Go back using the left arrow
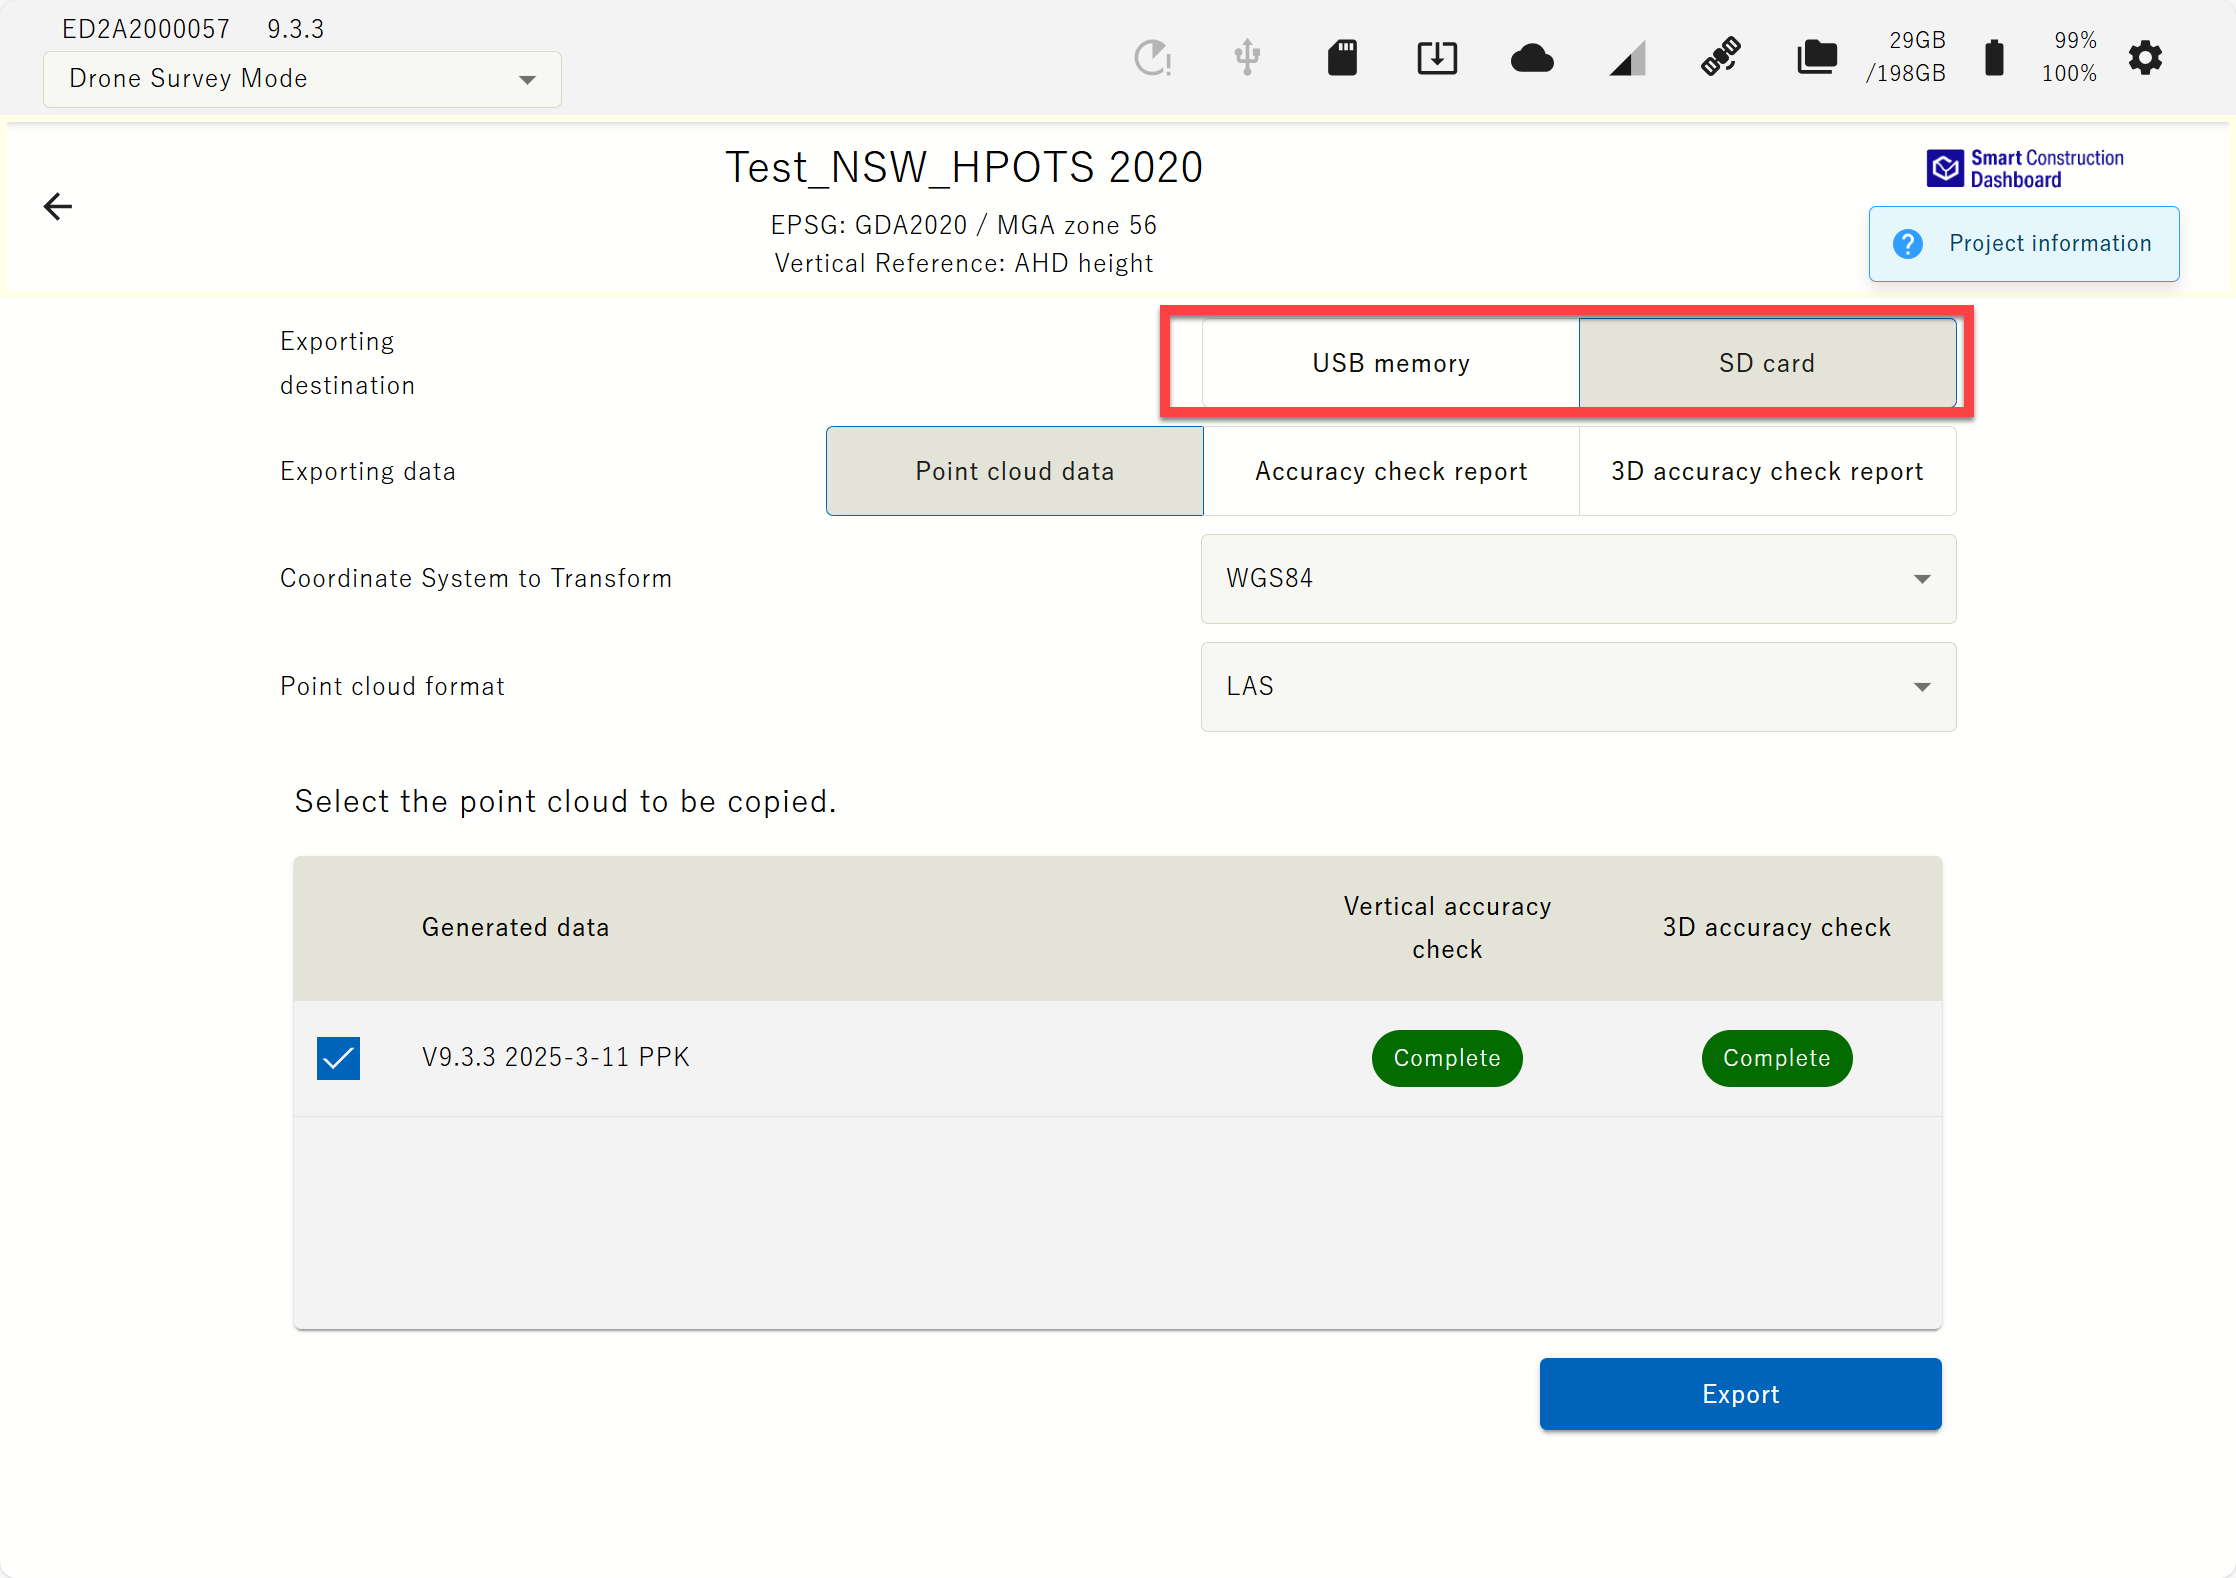 click(58, 207)
